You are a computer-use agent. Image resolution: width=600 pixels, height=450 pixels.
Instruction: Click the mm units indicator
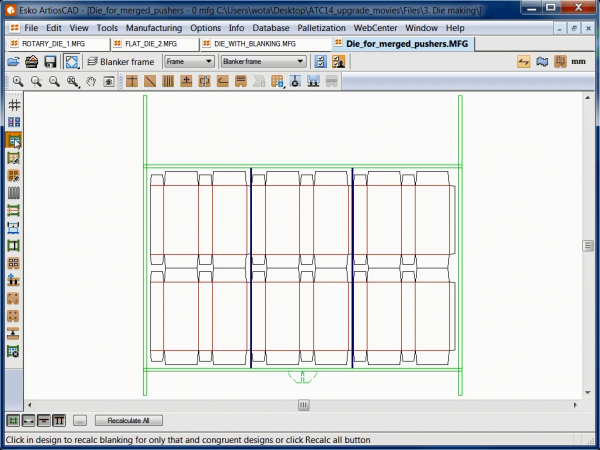578,62
